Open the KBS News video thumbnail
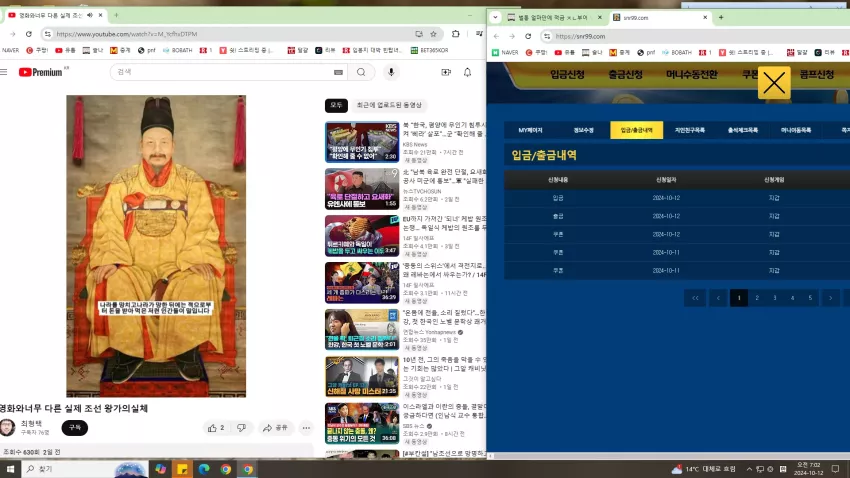This screenshot has height=478, width=850. (x=362, y=142)
